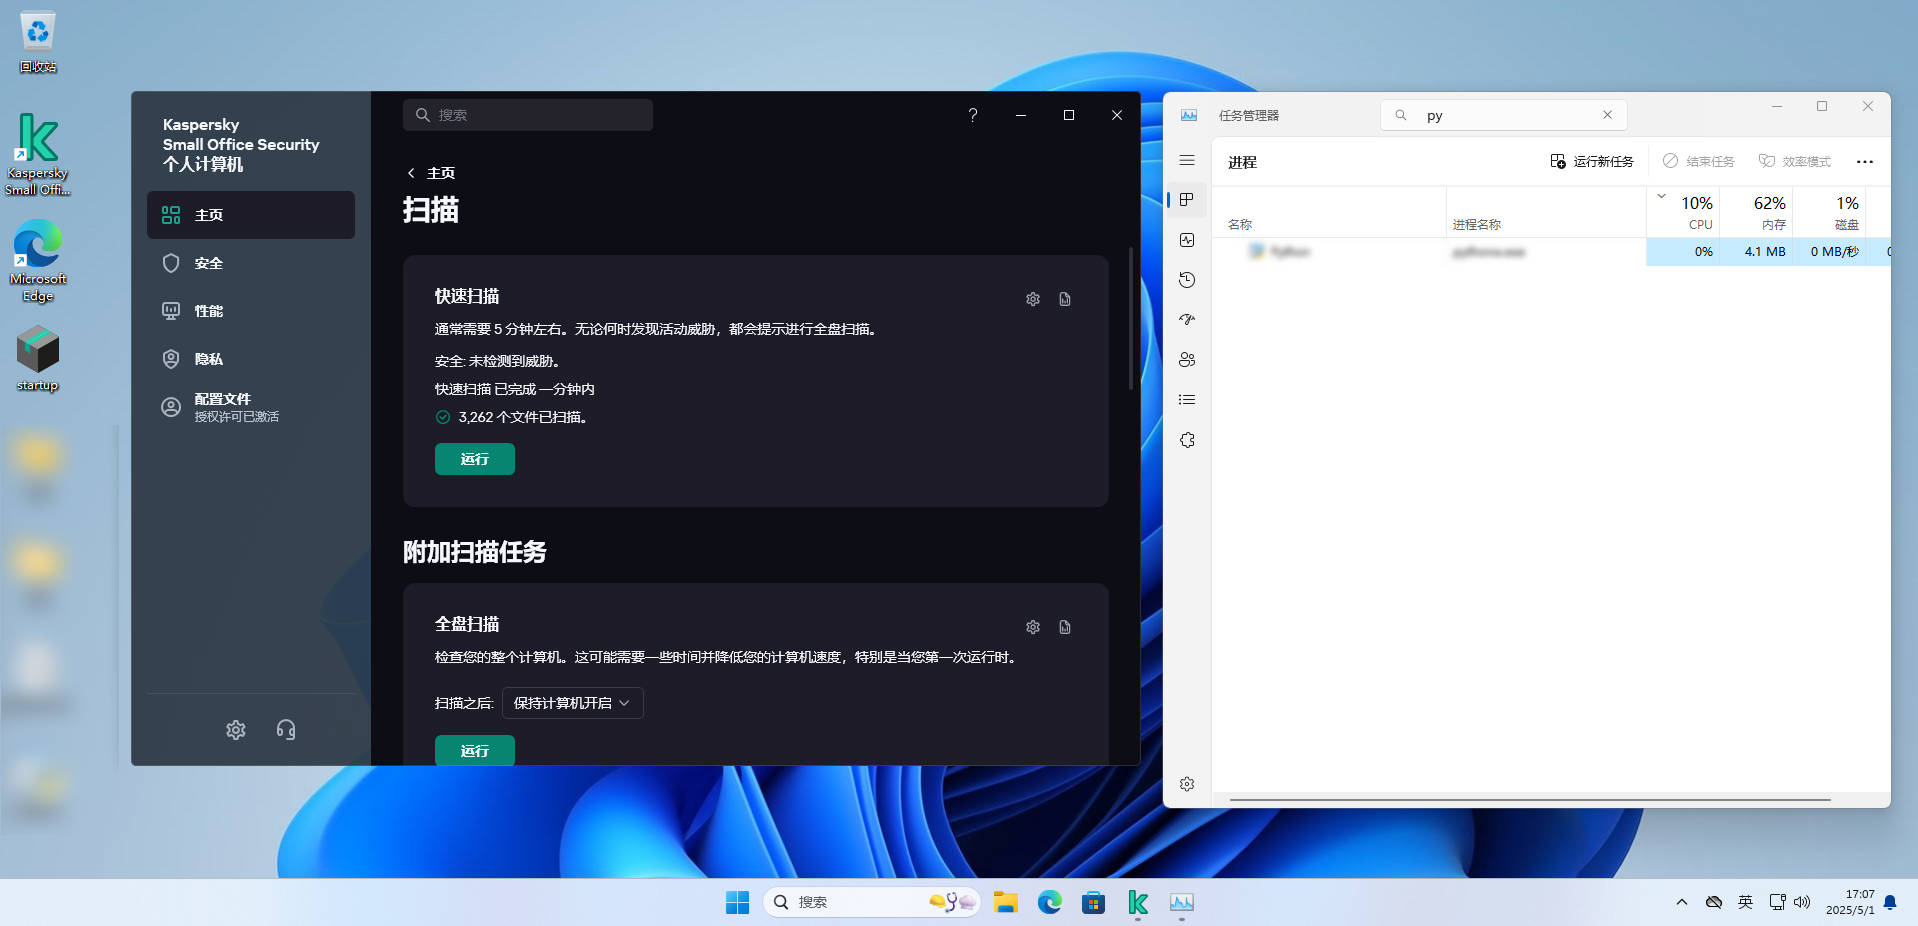Click Task Manager search field containing py
Image resolution: width=1918 pixels, height=926 pixels.
(1504, 115)
